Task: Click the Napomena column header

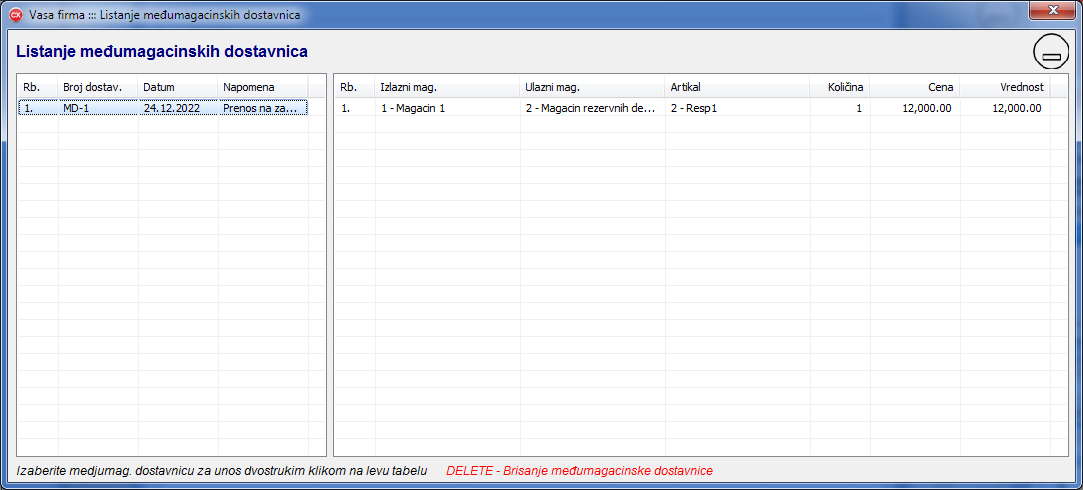Action: pos(263,87)
